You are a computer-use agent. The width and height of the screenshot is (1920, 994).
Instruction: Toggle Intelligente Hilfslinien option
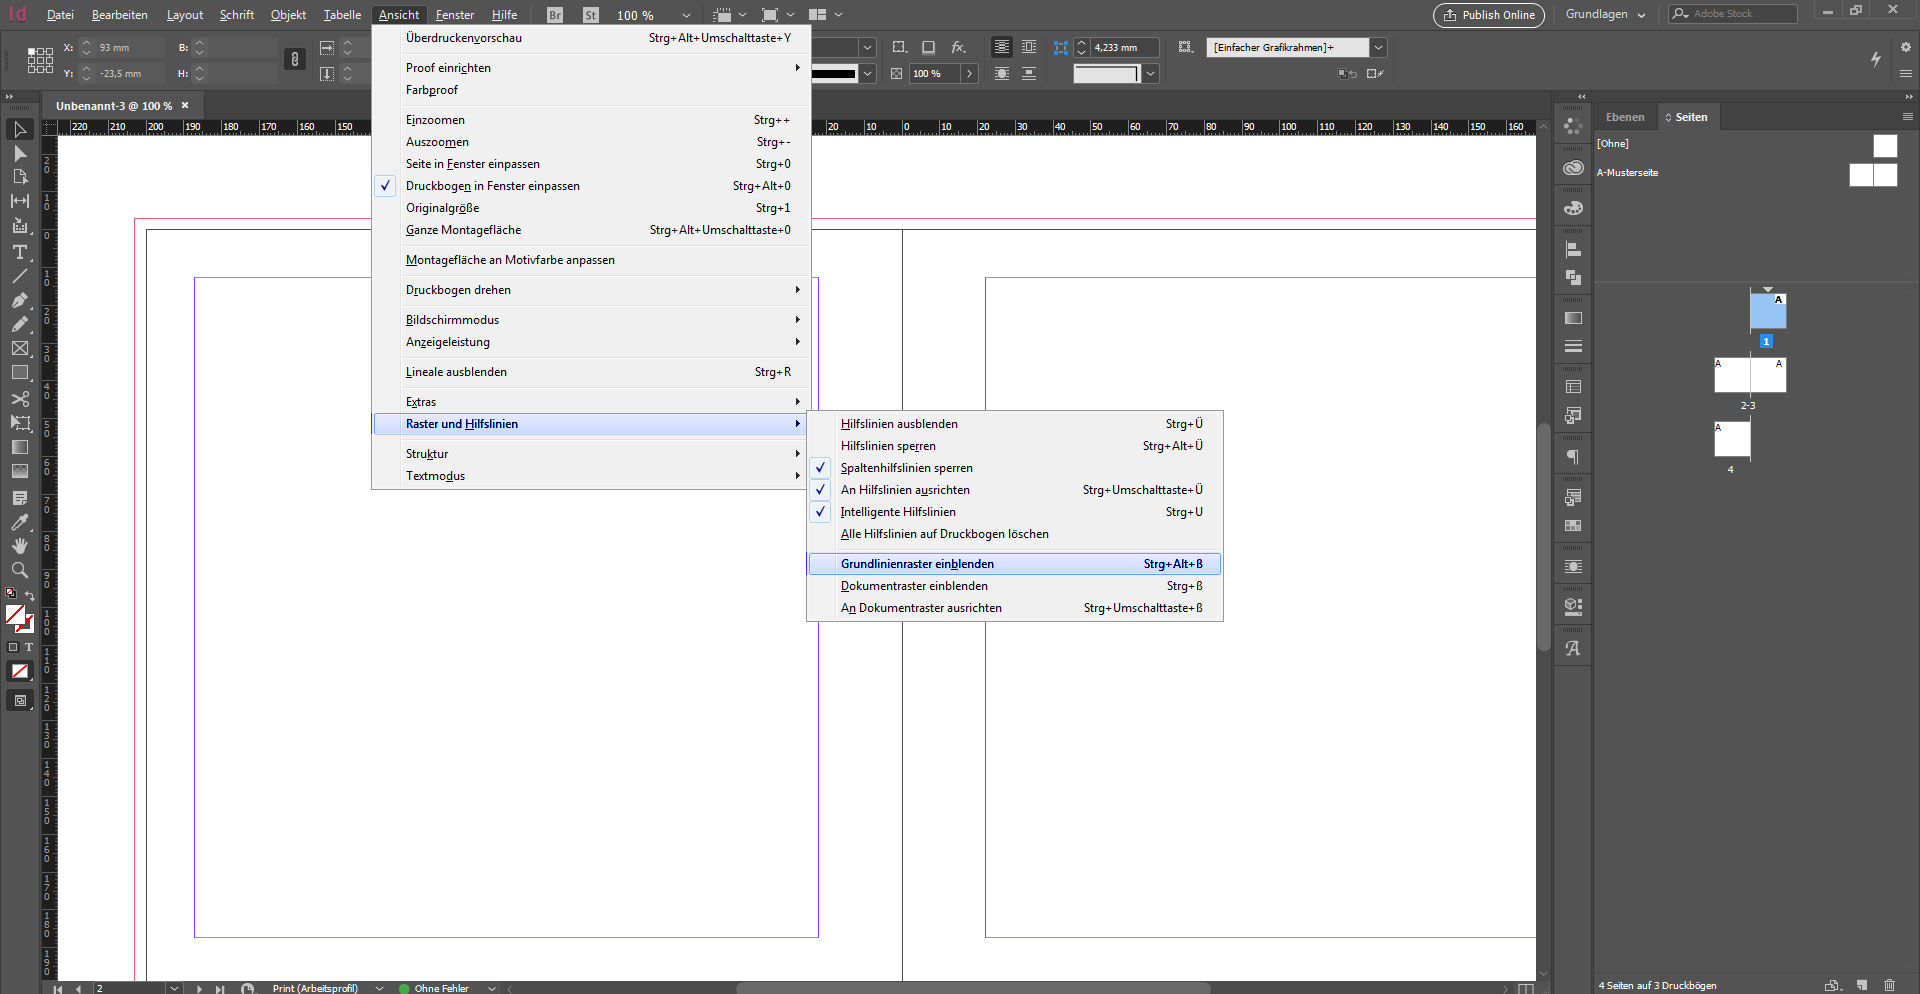pyautogui.click(x=897, y=512)
